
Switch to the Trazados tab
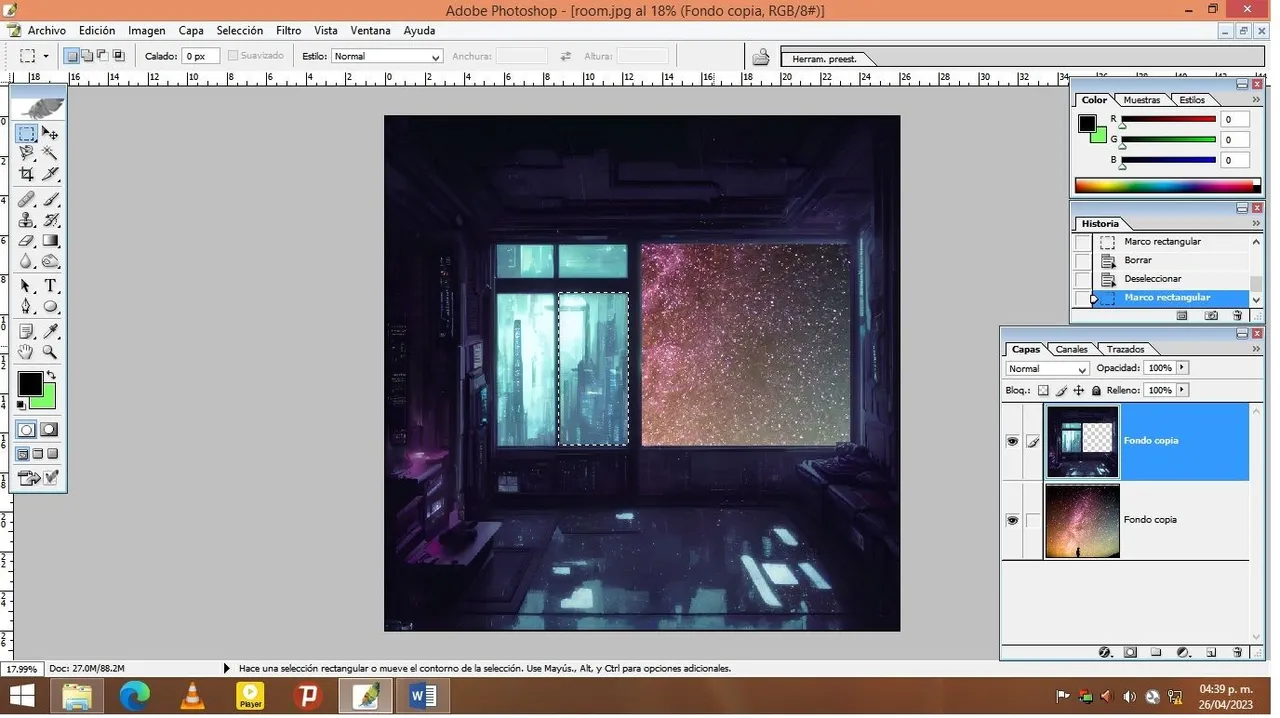[x=1126, y=349]
